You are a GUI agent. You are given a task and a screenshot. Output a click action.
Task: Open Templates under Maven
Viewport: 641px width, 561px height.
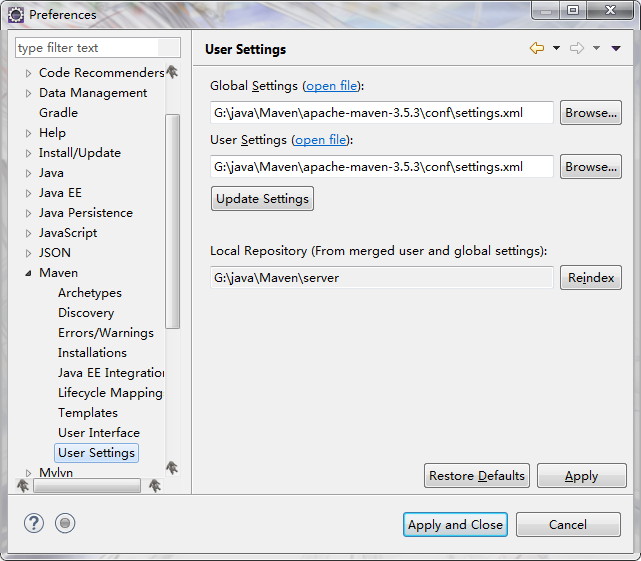pos(88,413)
